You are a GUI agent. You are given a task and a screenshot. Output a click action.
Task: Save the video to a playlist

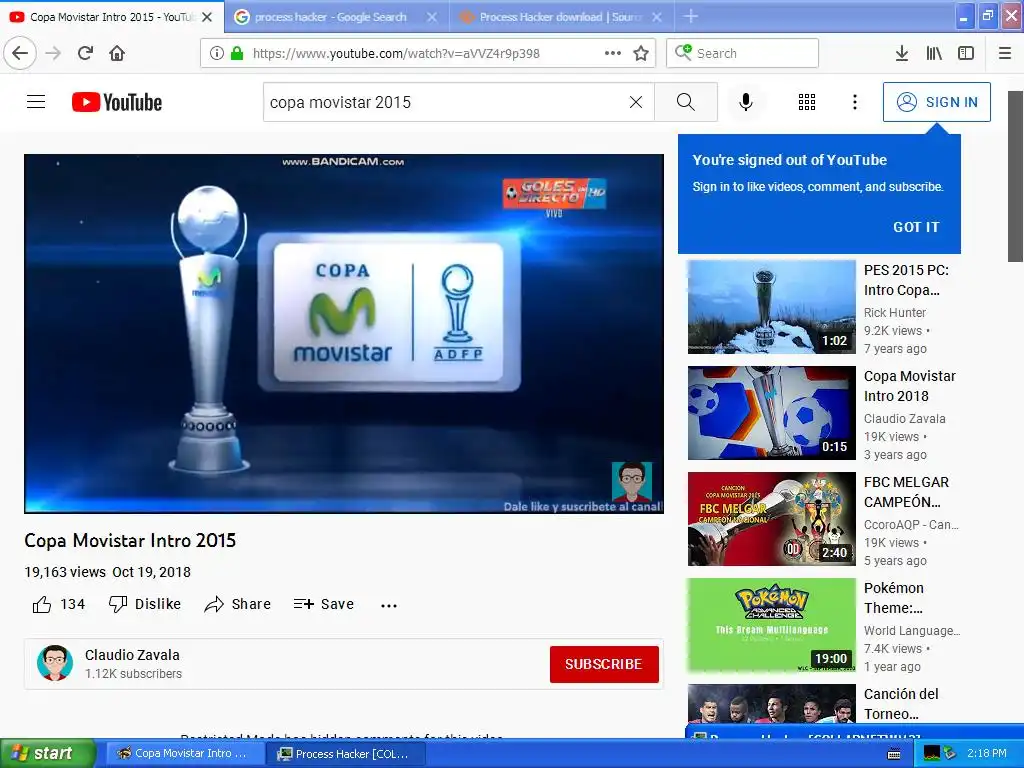point(323,604)
